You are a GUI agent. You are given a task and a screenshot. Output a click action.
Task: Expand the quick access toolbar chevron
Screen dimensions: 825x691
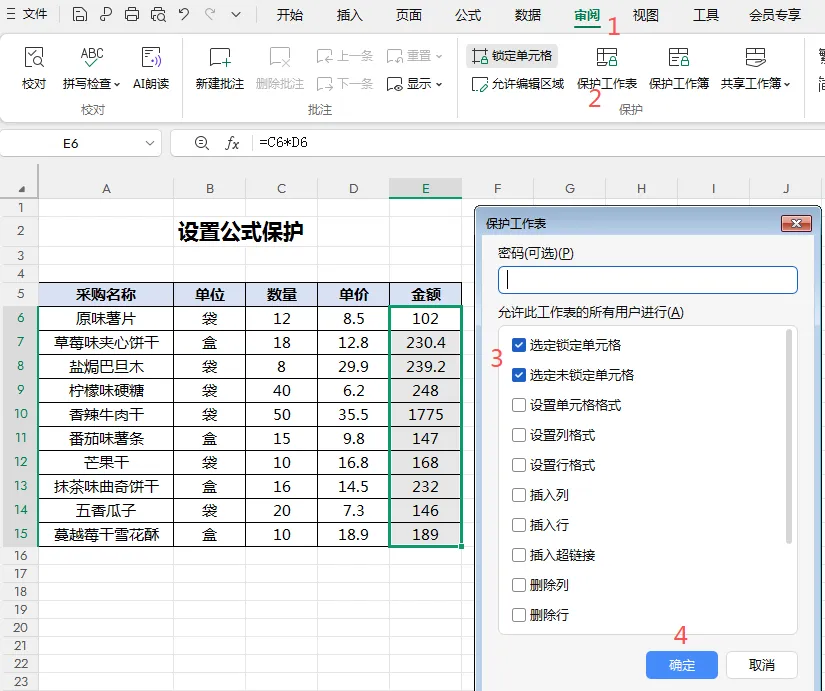[236, 15]
